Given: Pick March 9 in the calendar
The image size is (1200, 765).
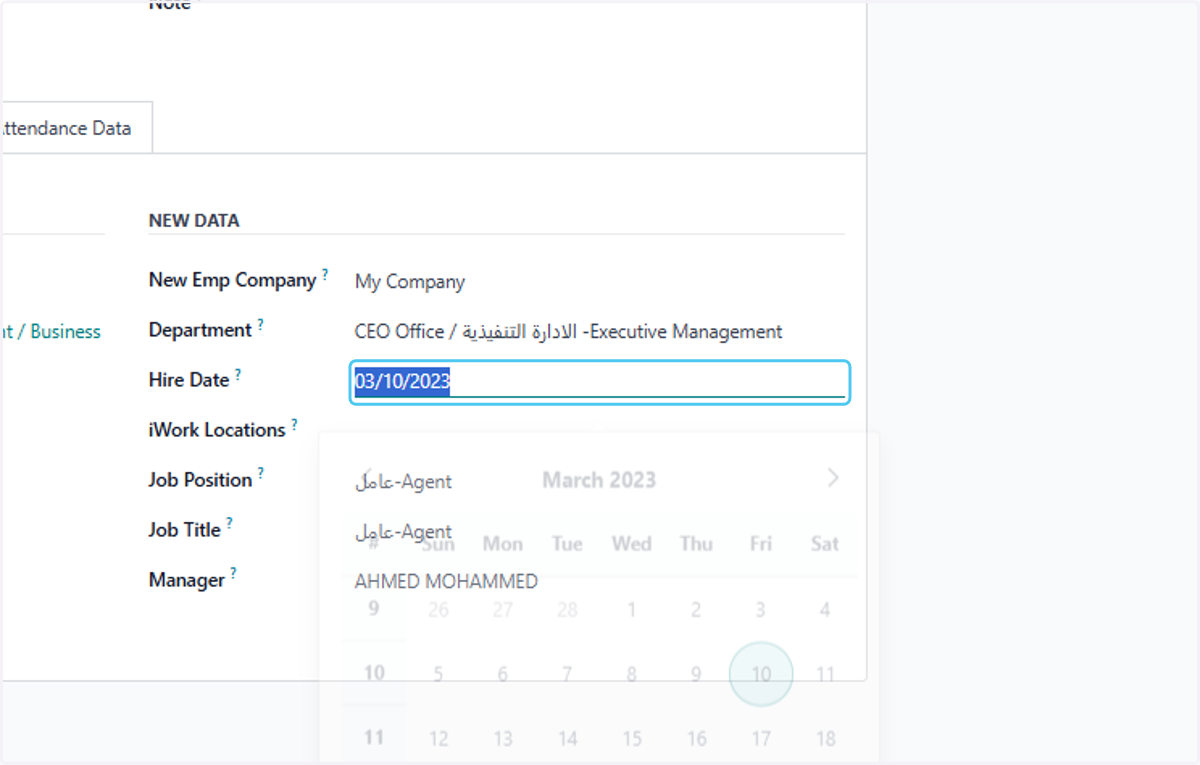Looking at the screenshot, I should 696,674.
